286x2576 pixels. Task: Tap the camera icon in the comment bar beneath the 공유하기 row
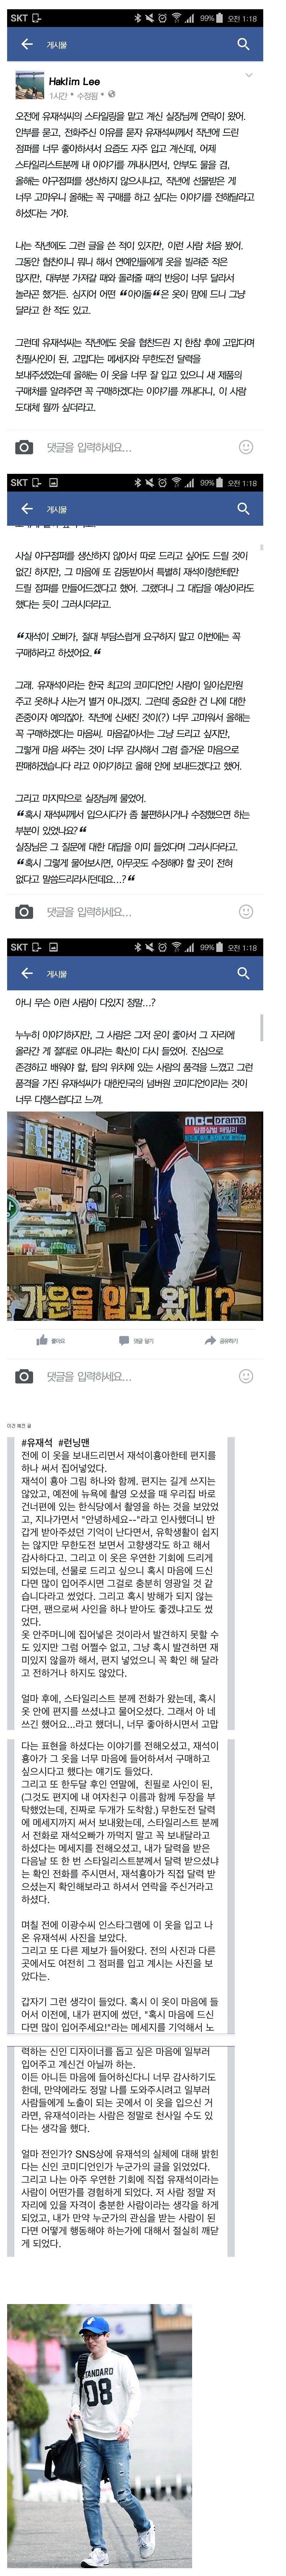pyautogui.click(x=24, y=1377)
